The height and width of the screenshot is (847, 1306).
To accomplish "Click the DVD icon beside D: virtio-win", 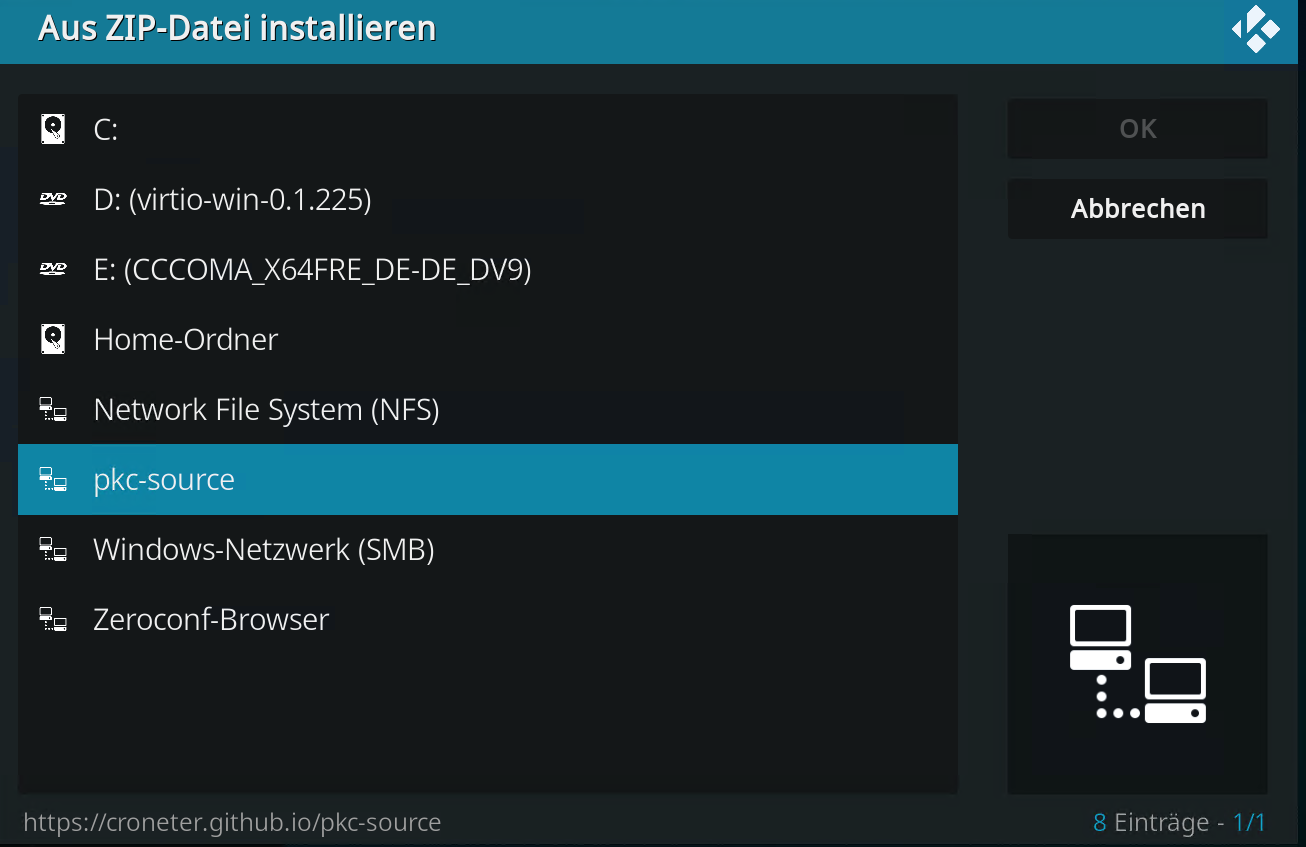I will (53, 200).
